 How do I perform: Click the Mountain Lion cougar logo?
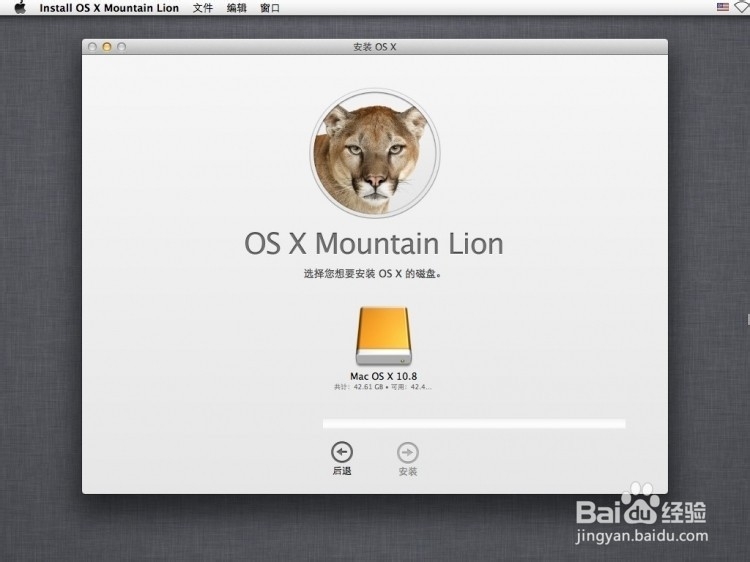coord(375,153)
